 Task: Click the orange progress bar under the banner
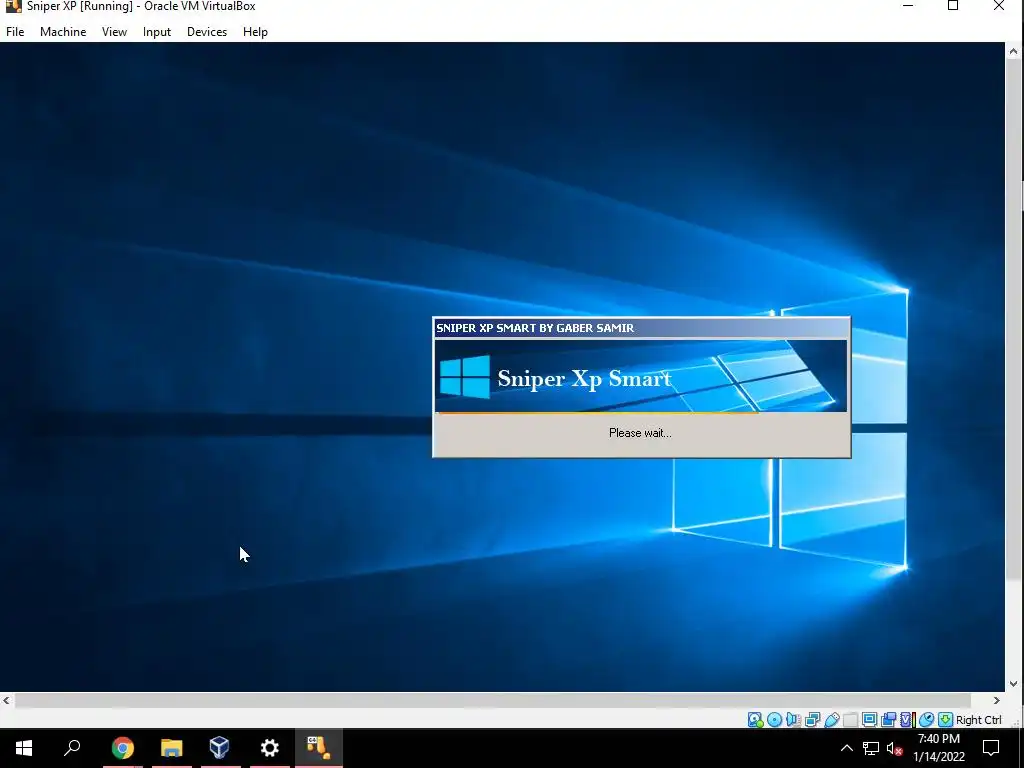click(596, 413)
